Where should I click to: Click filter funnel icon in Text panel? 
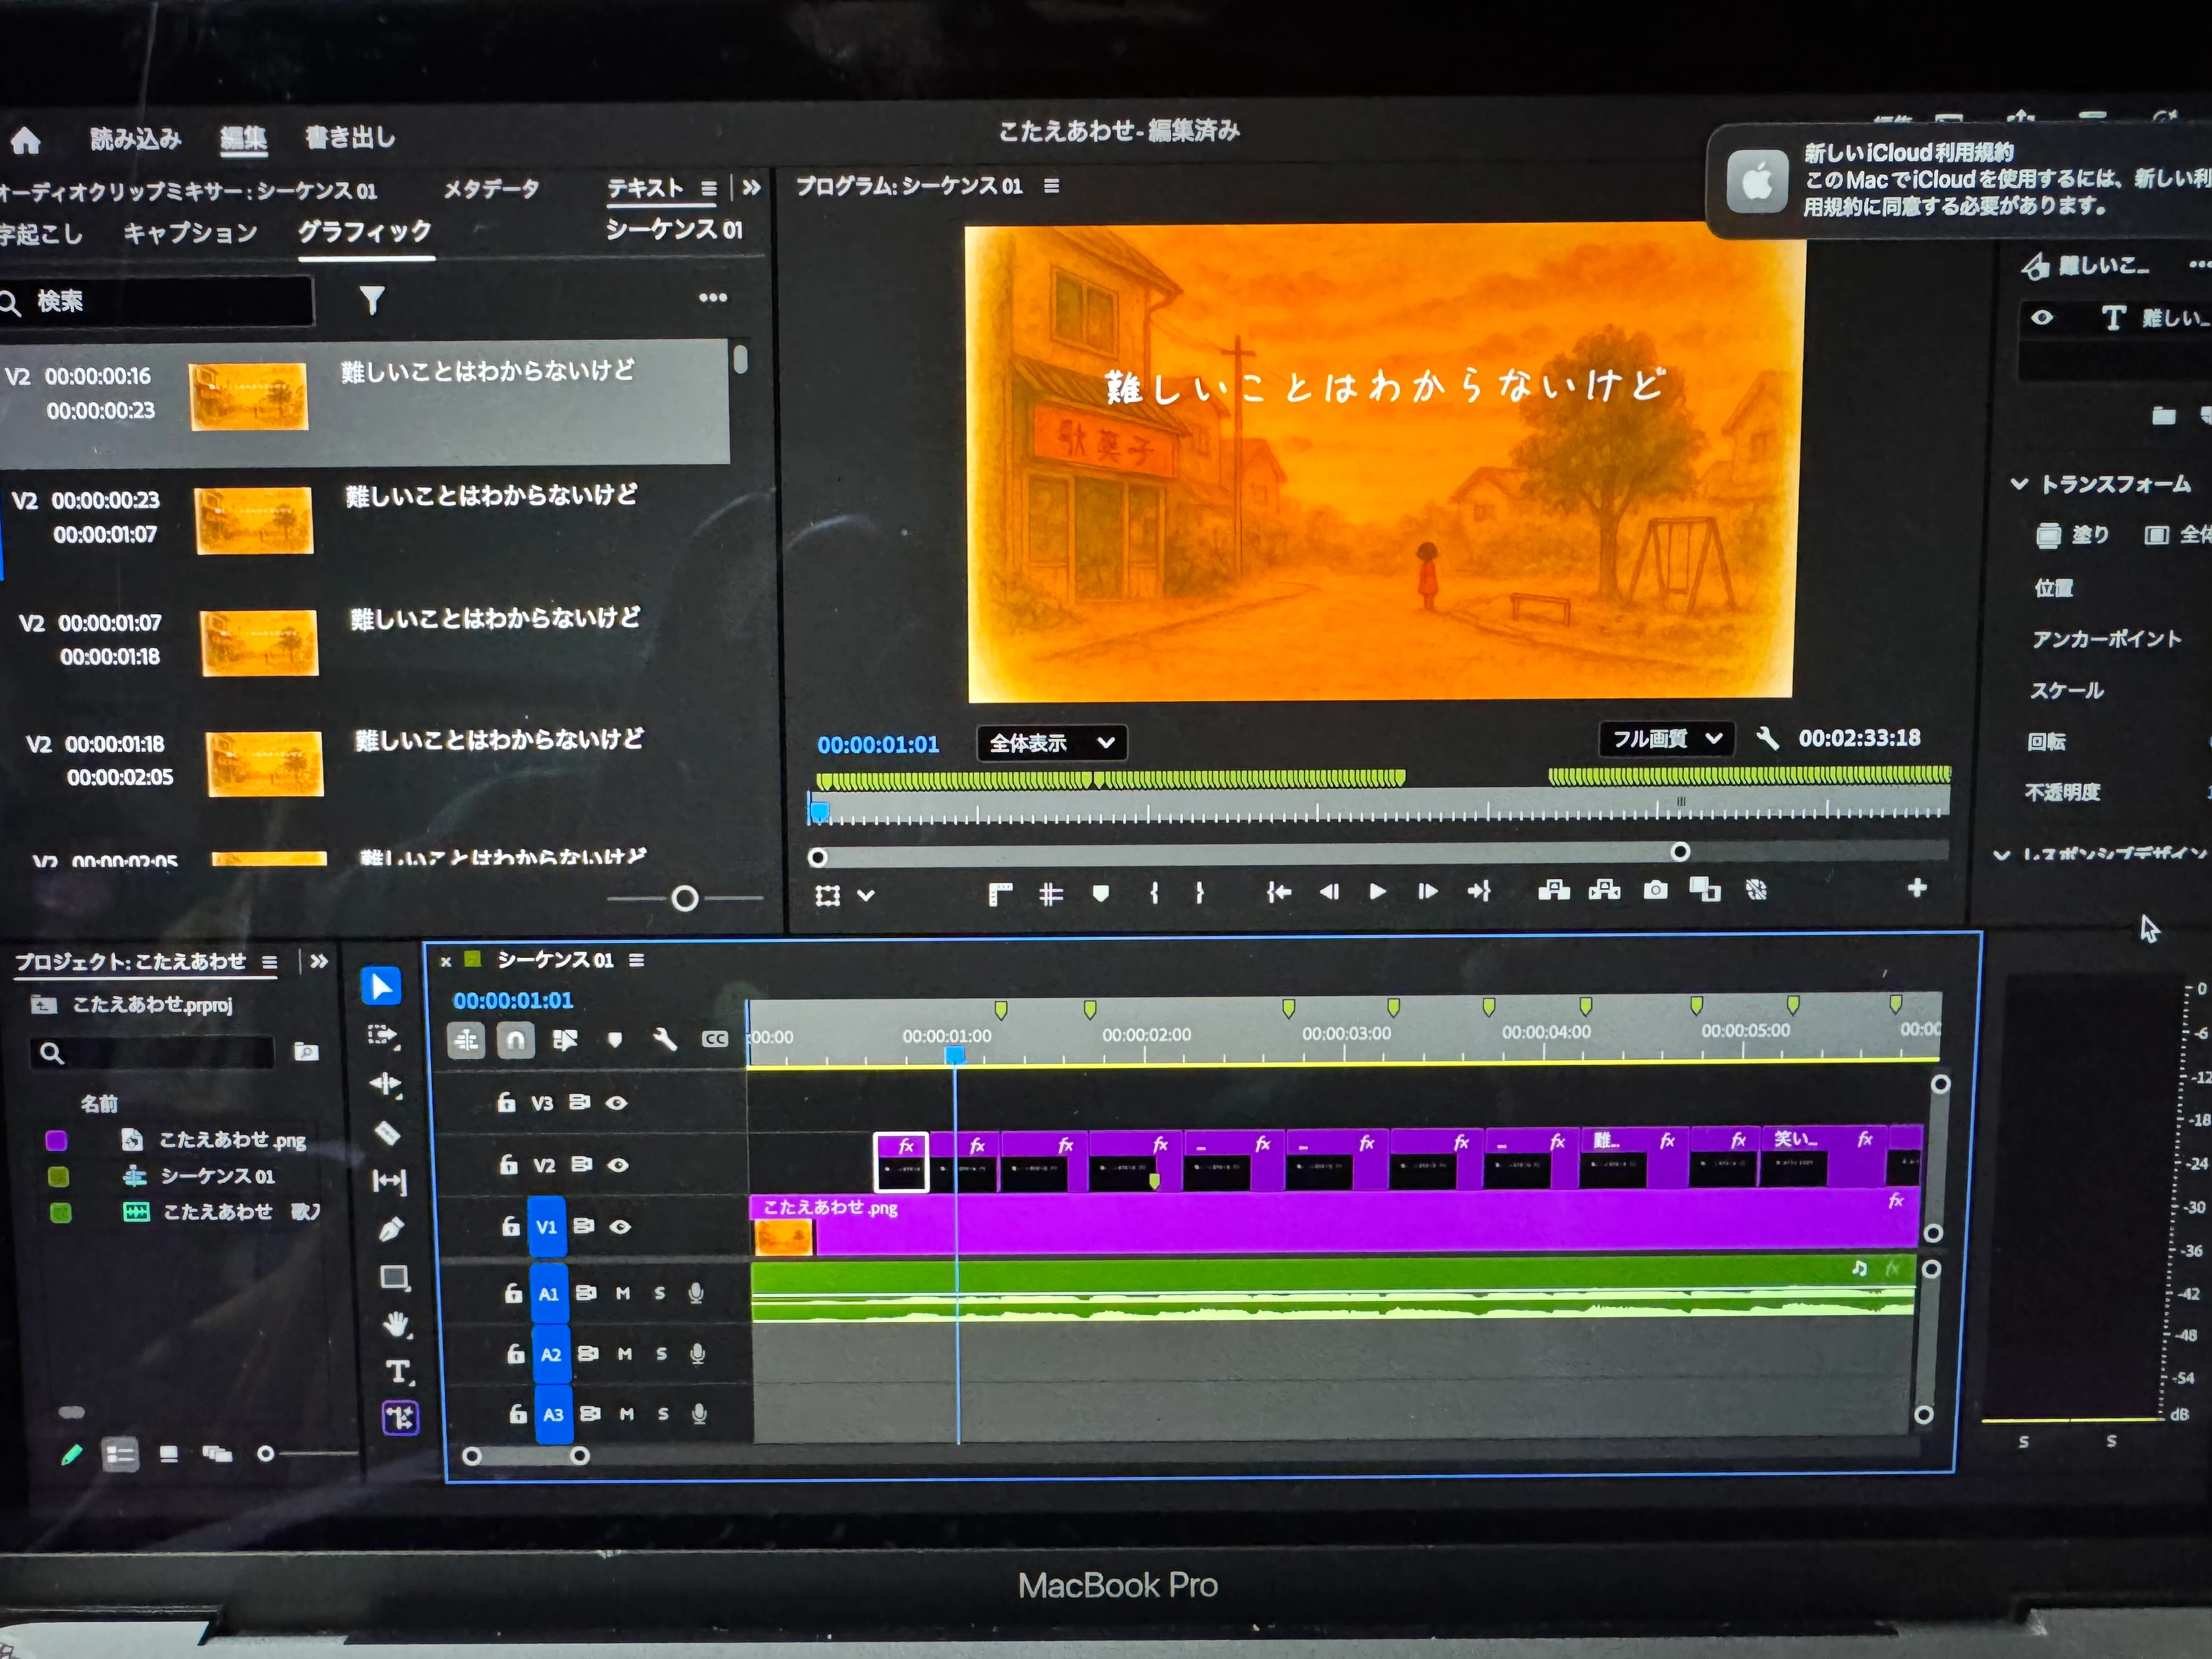click(371, 300)
